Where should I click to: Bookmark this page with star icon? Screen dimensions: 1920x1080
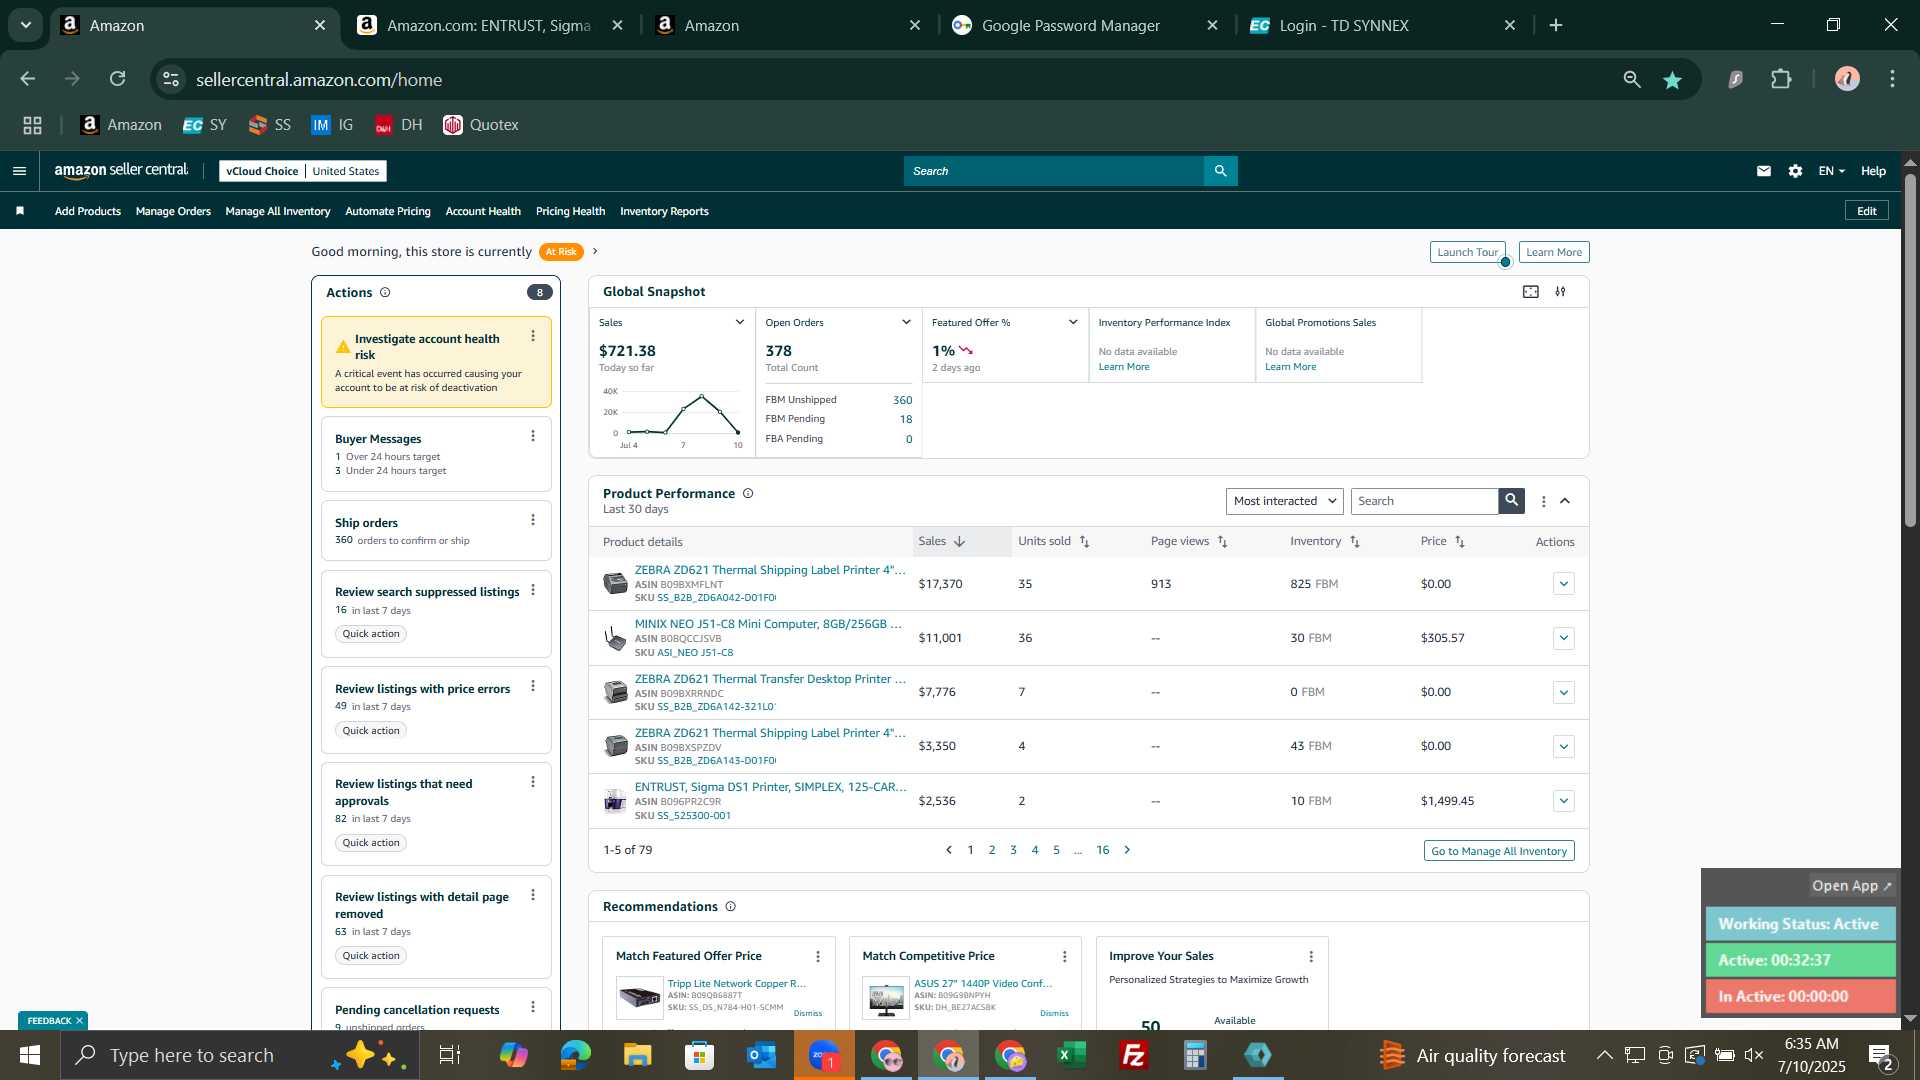1673,80
